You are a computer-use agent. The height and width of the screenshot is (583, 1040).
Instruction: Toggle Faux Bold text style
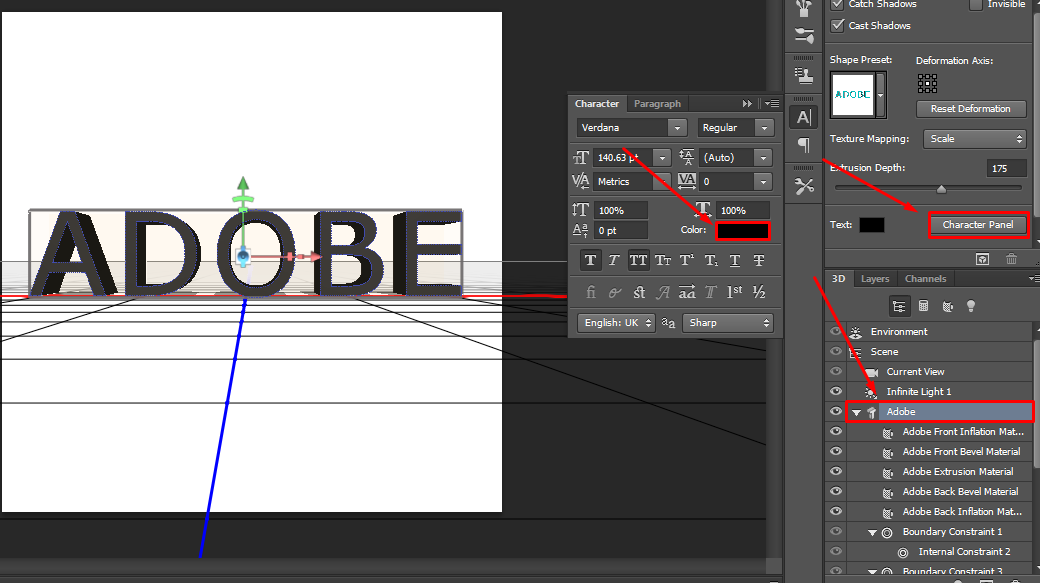(x=590, y=261)
